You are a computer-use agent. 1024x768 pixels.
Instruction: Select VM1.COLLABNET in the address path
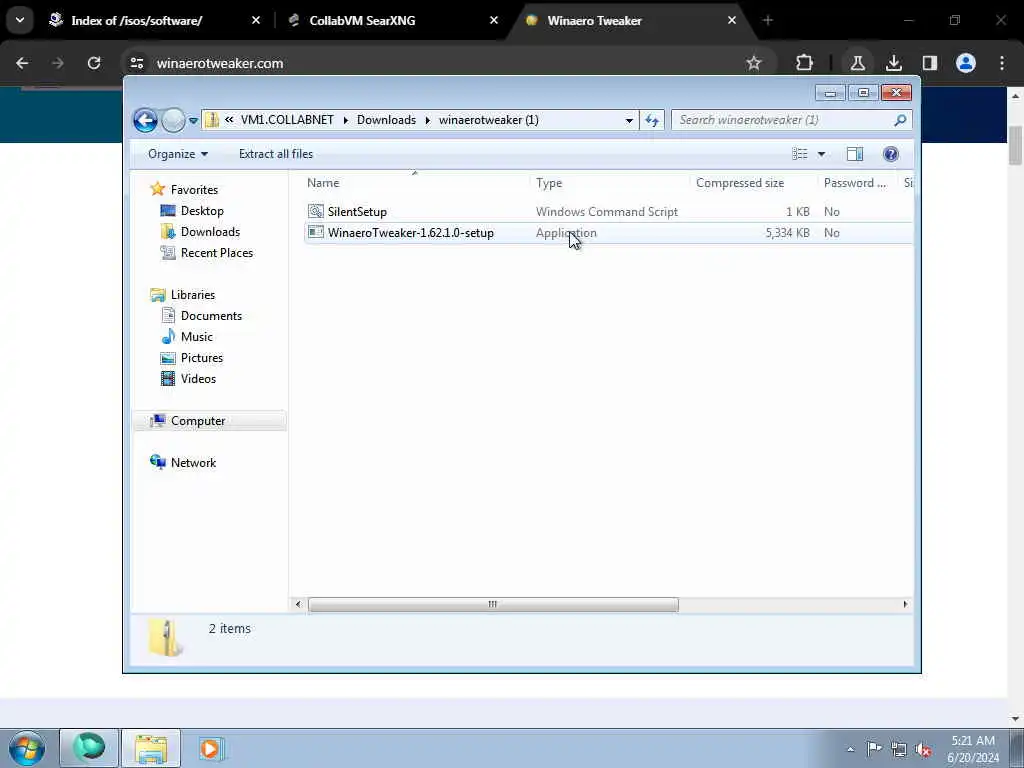(x=287, y=120)
